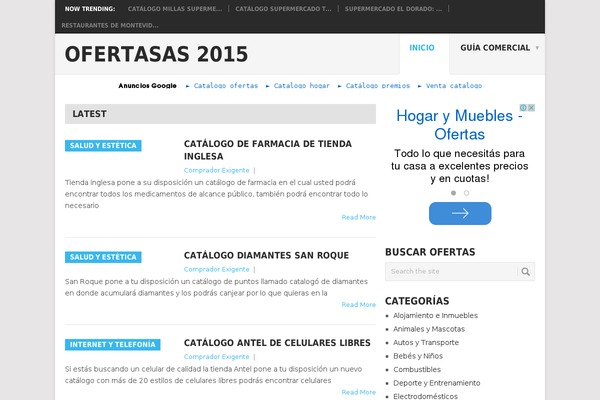Expand the Guía Comercial dropdown arrow

point(537,48)
